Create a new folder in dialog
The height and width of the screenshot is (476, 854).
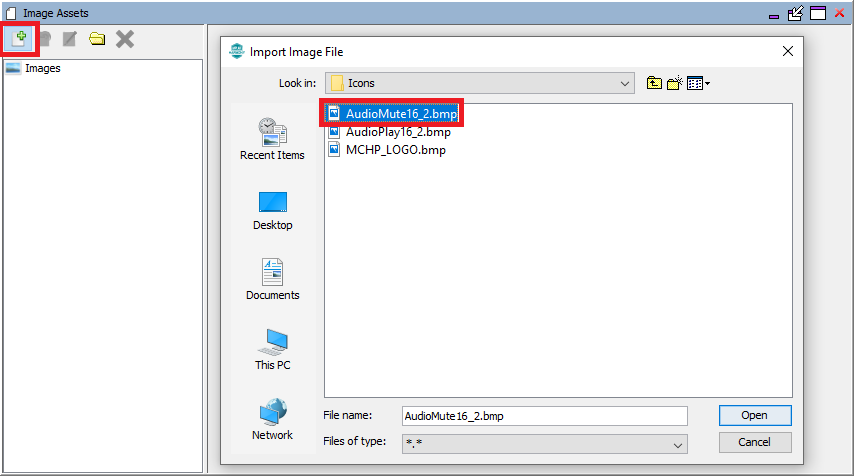coord(675,83)
